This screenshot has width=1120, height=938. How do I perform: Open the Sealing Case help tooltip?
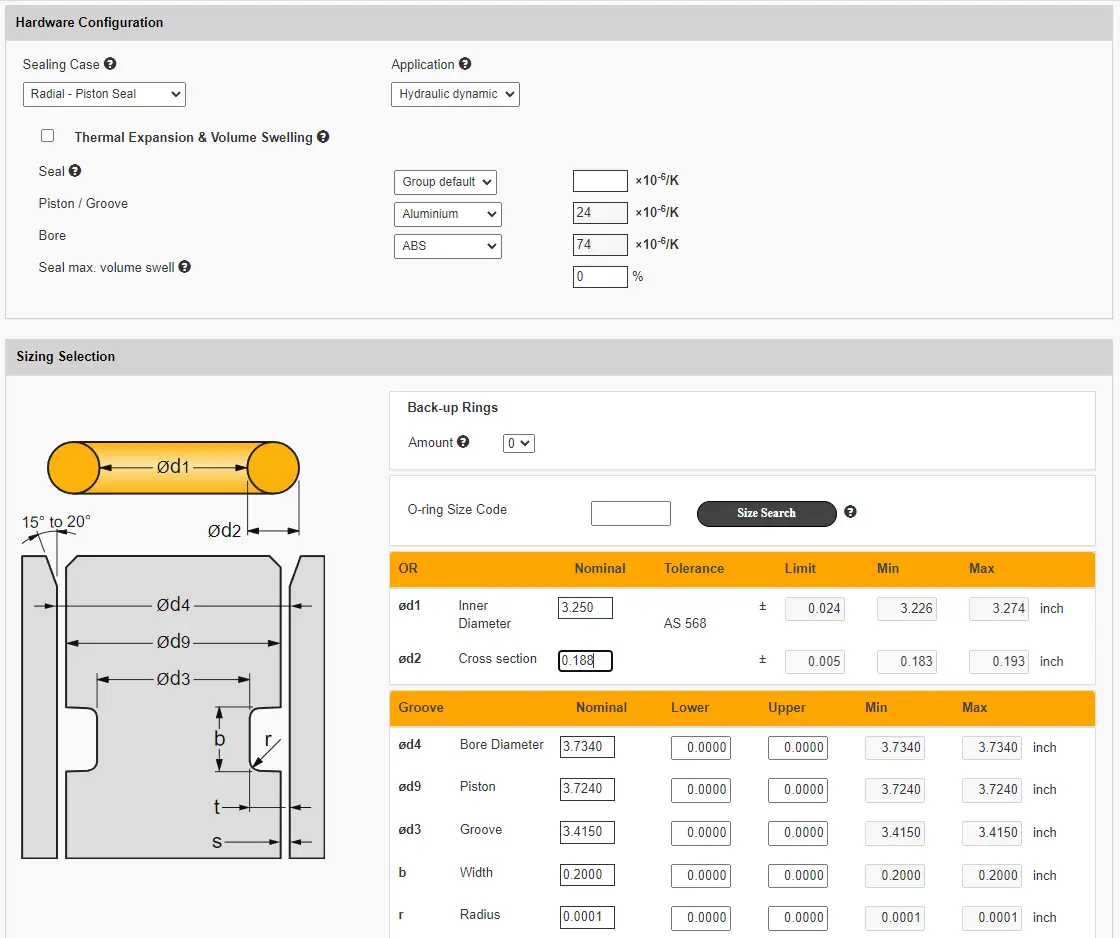[x=110, y=64]
